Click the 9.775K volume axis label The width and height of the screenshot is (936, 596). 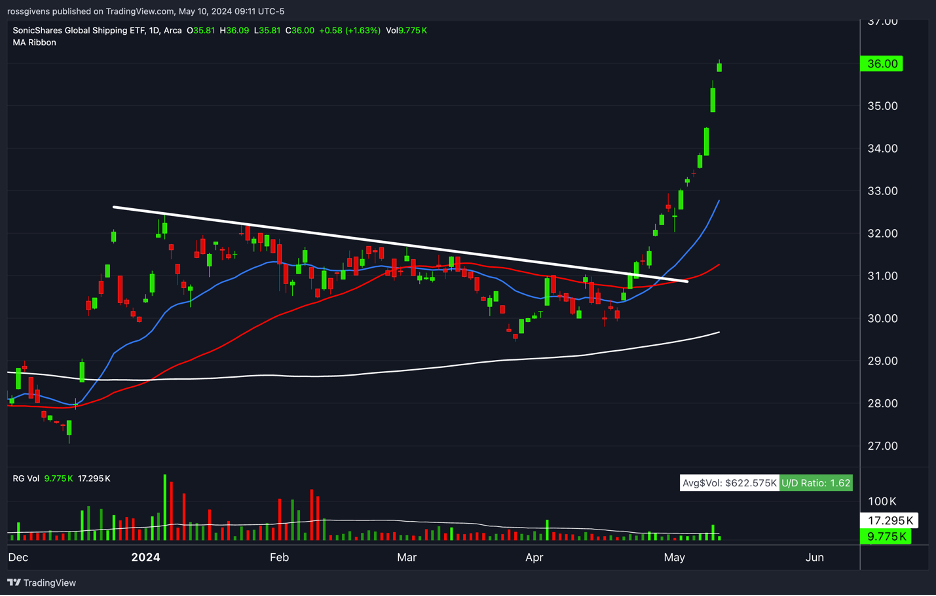point(885,537)
